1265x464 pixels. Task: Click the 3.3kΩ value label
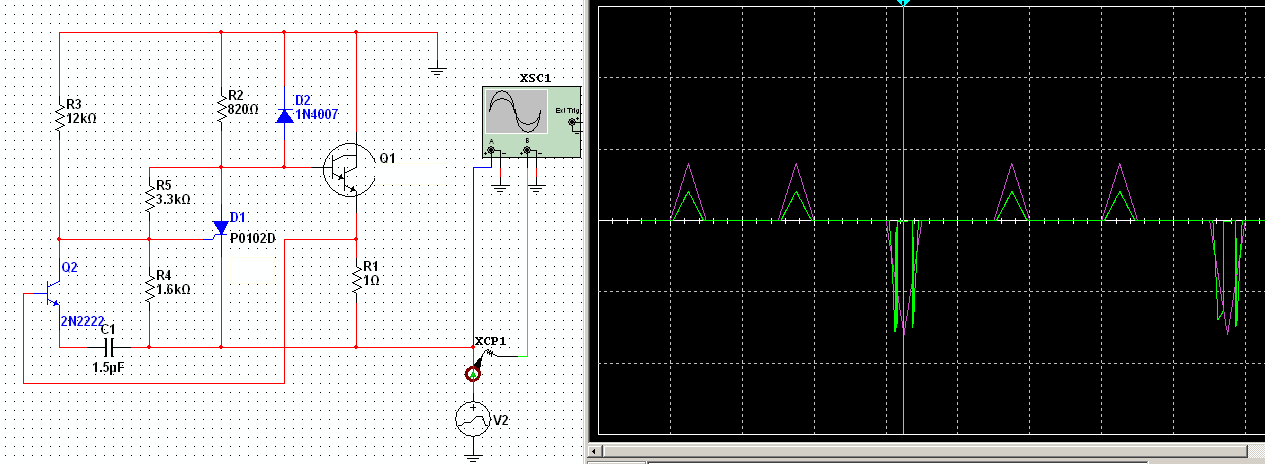tap(174, 198)
